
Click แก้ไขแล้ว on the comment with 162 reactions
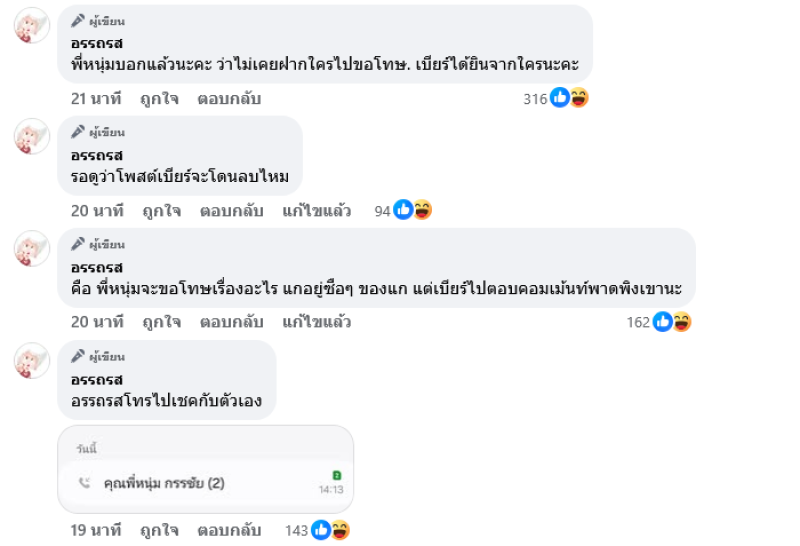coord(316,322)
